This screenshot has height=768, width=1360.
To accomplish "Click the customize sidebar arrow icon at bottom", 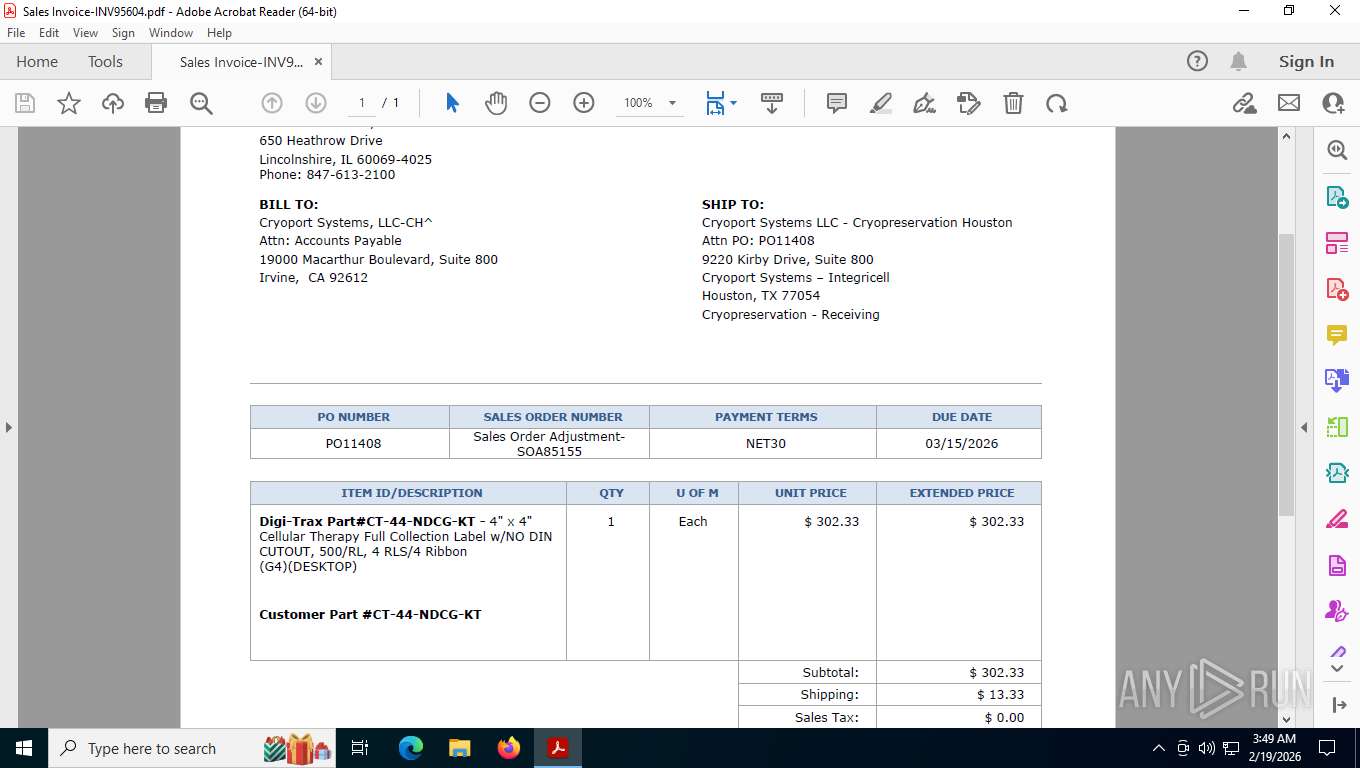I will [1340, 705].
